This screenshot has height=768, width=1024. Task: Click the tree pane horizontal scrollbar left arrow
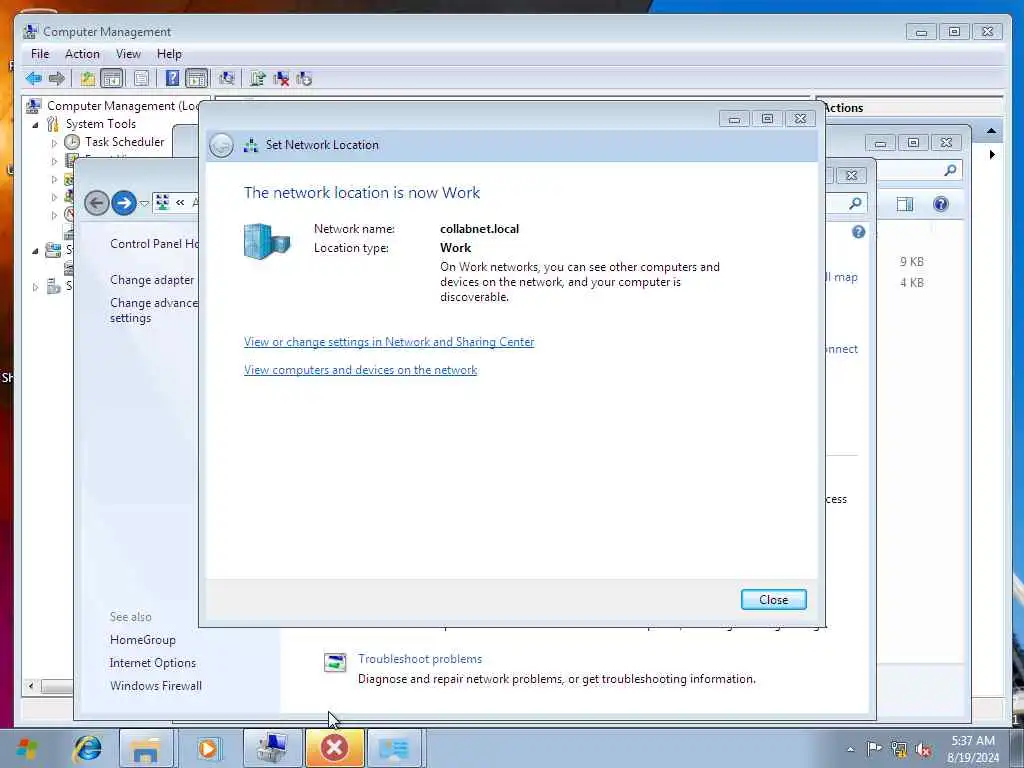(31, 686)
